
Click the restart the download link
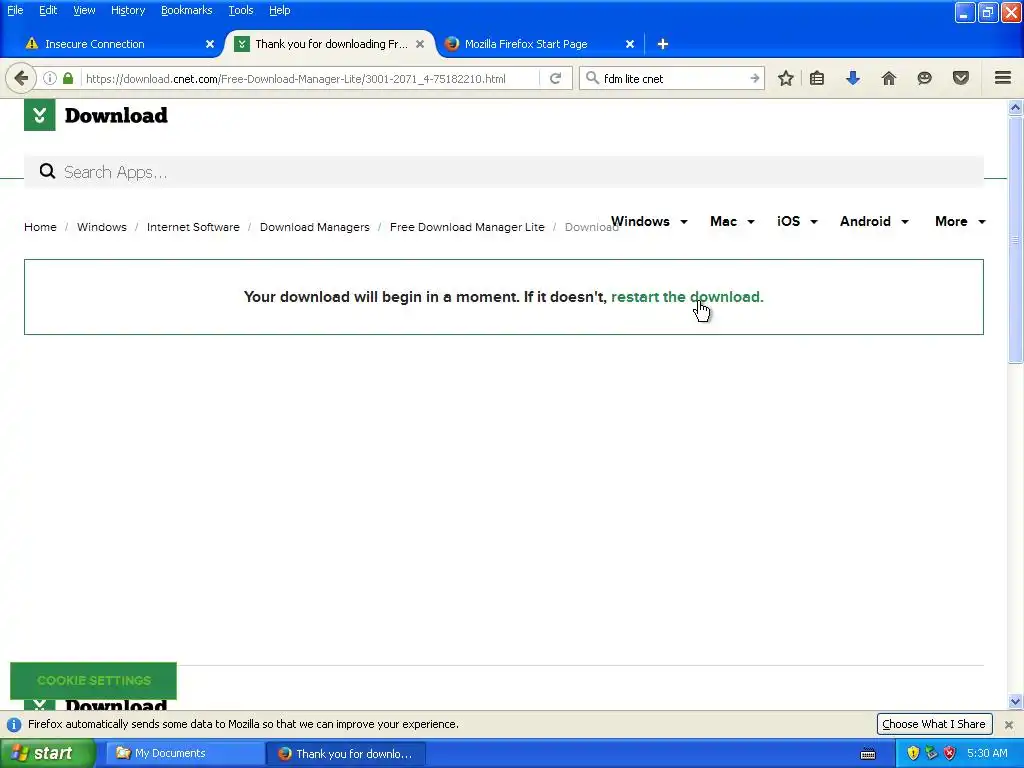click(687, 297)
